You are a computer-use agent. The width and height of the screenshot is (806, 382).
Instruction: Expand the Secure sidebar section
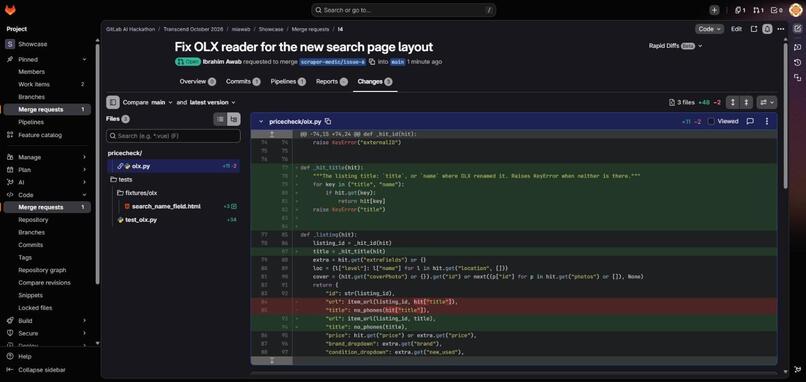click(x=84, y=333)
